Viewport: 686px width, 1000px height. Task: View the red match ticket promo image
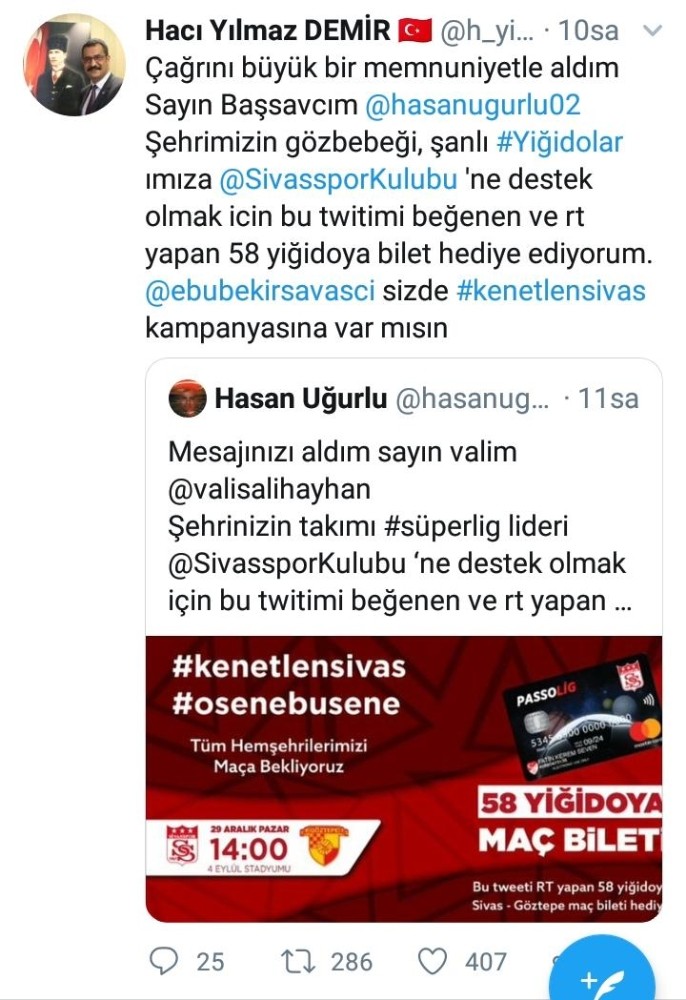coord(404,779)
